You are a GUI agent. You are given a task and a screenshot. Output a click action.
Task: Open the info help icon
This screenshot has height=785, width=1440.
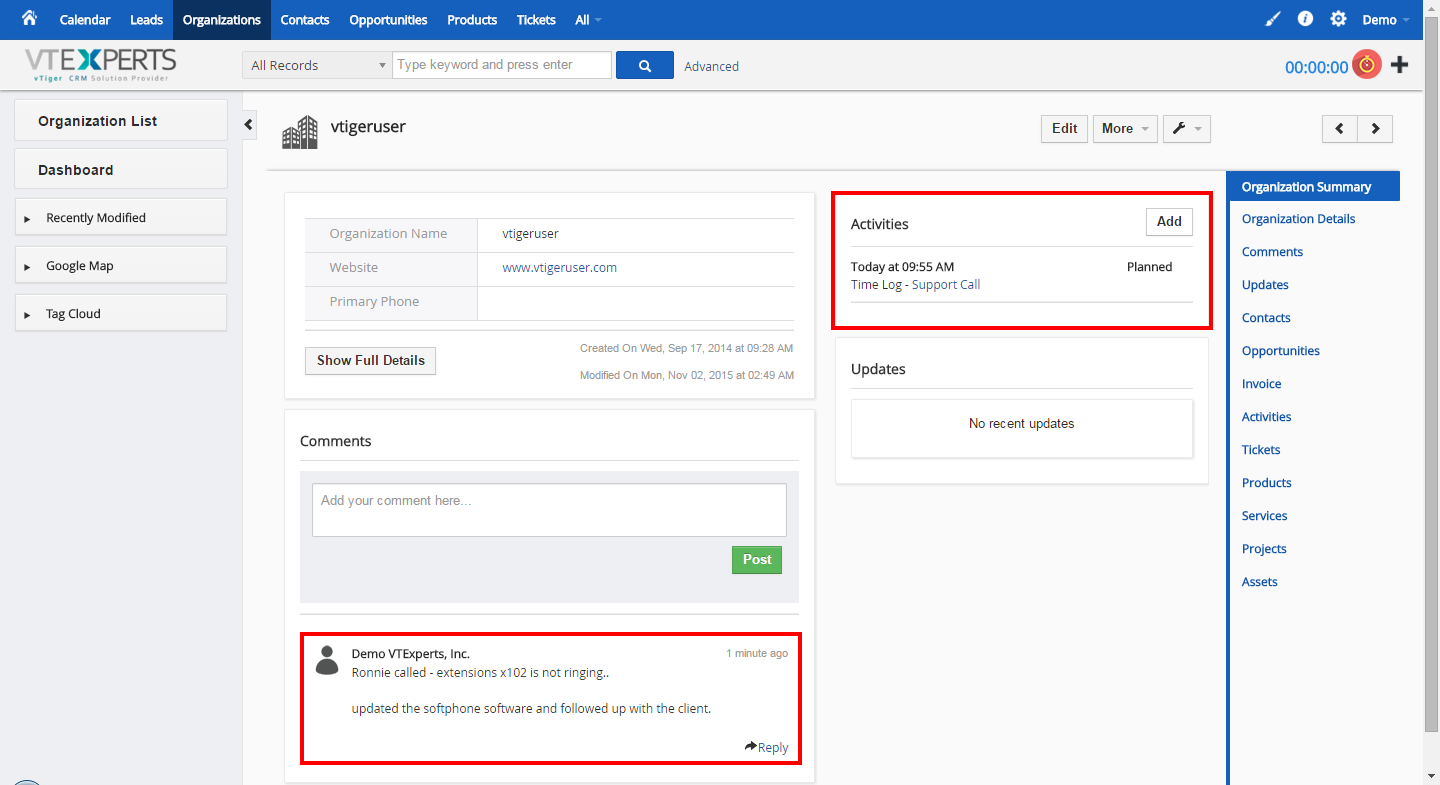pyautogui.click(x=1305, y=19)
